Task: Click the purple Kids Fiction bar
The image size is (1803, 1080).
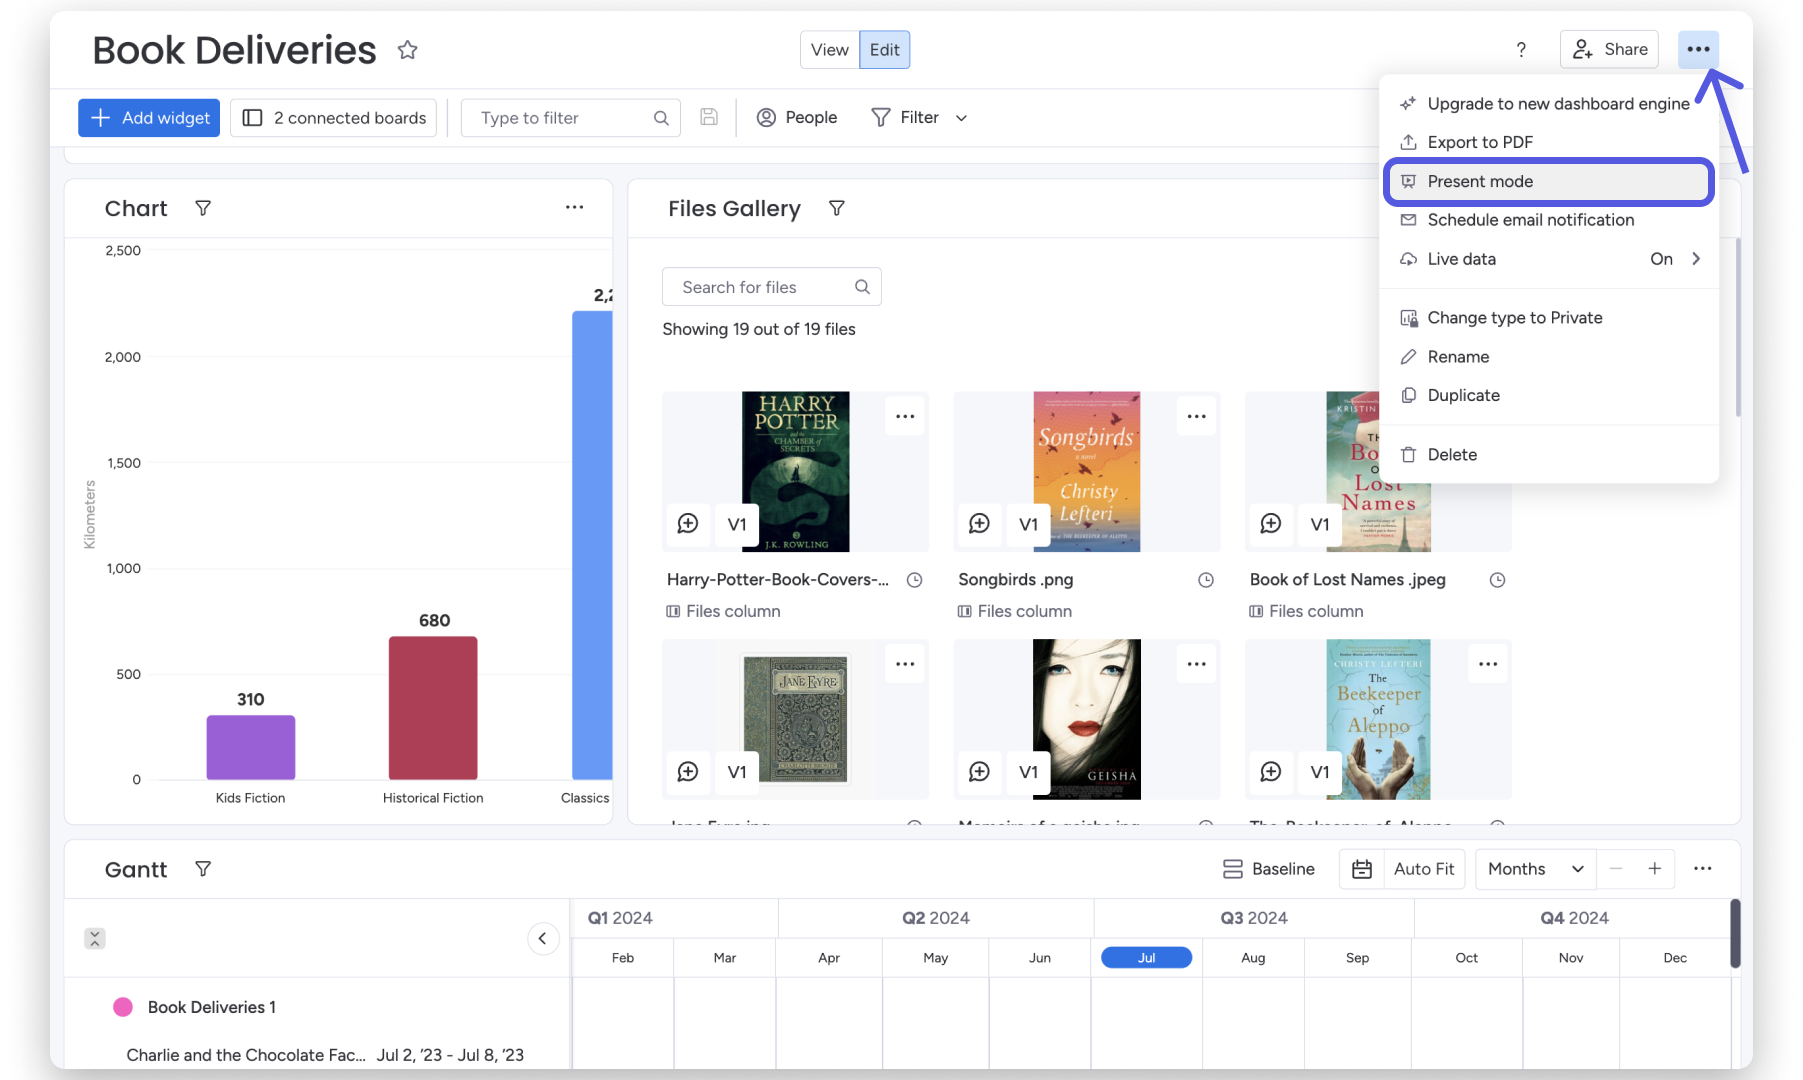Action: (251, 747)
